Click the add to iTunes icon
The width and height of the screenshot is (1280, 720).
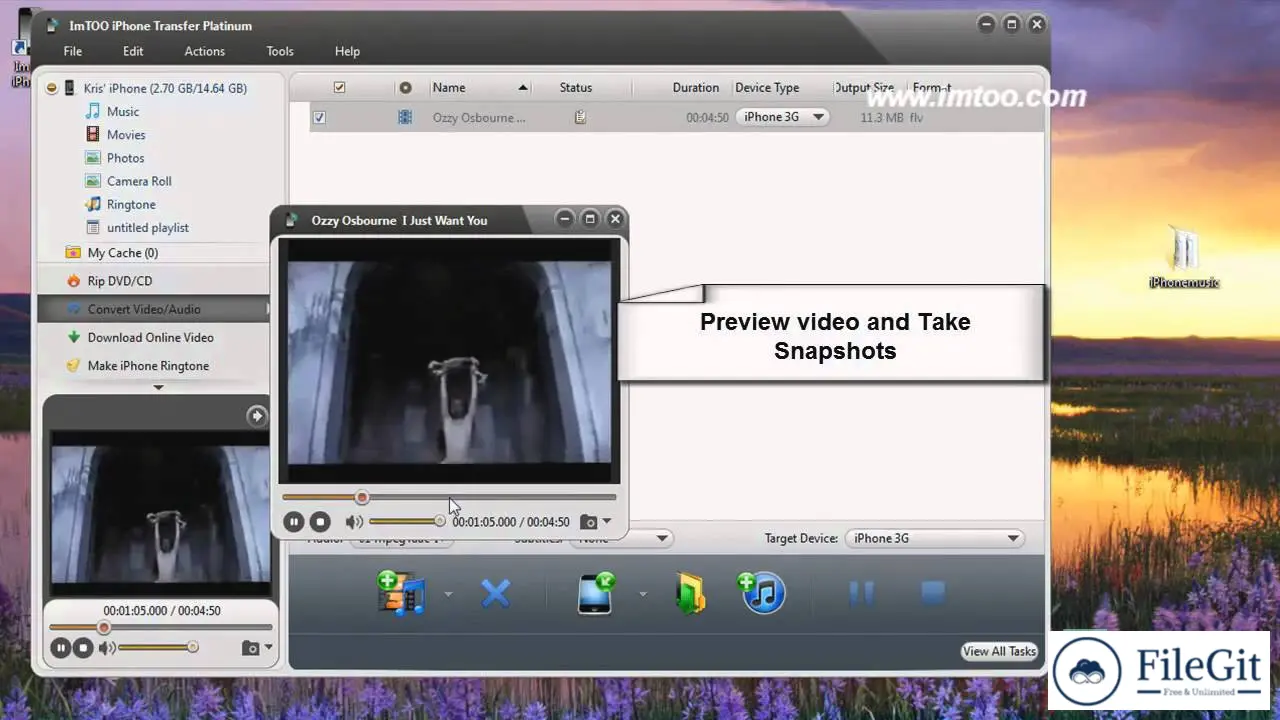tap(762, 593)
